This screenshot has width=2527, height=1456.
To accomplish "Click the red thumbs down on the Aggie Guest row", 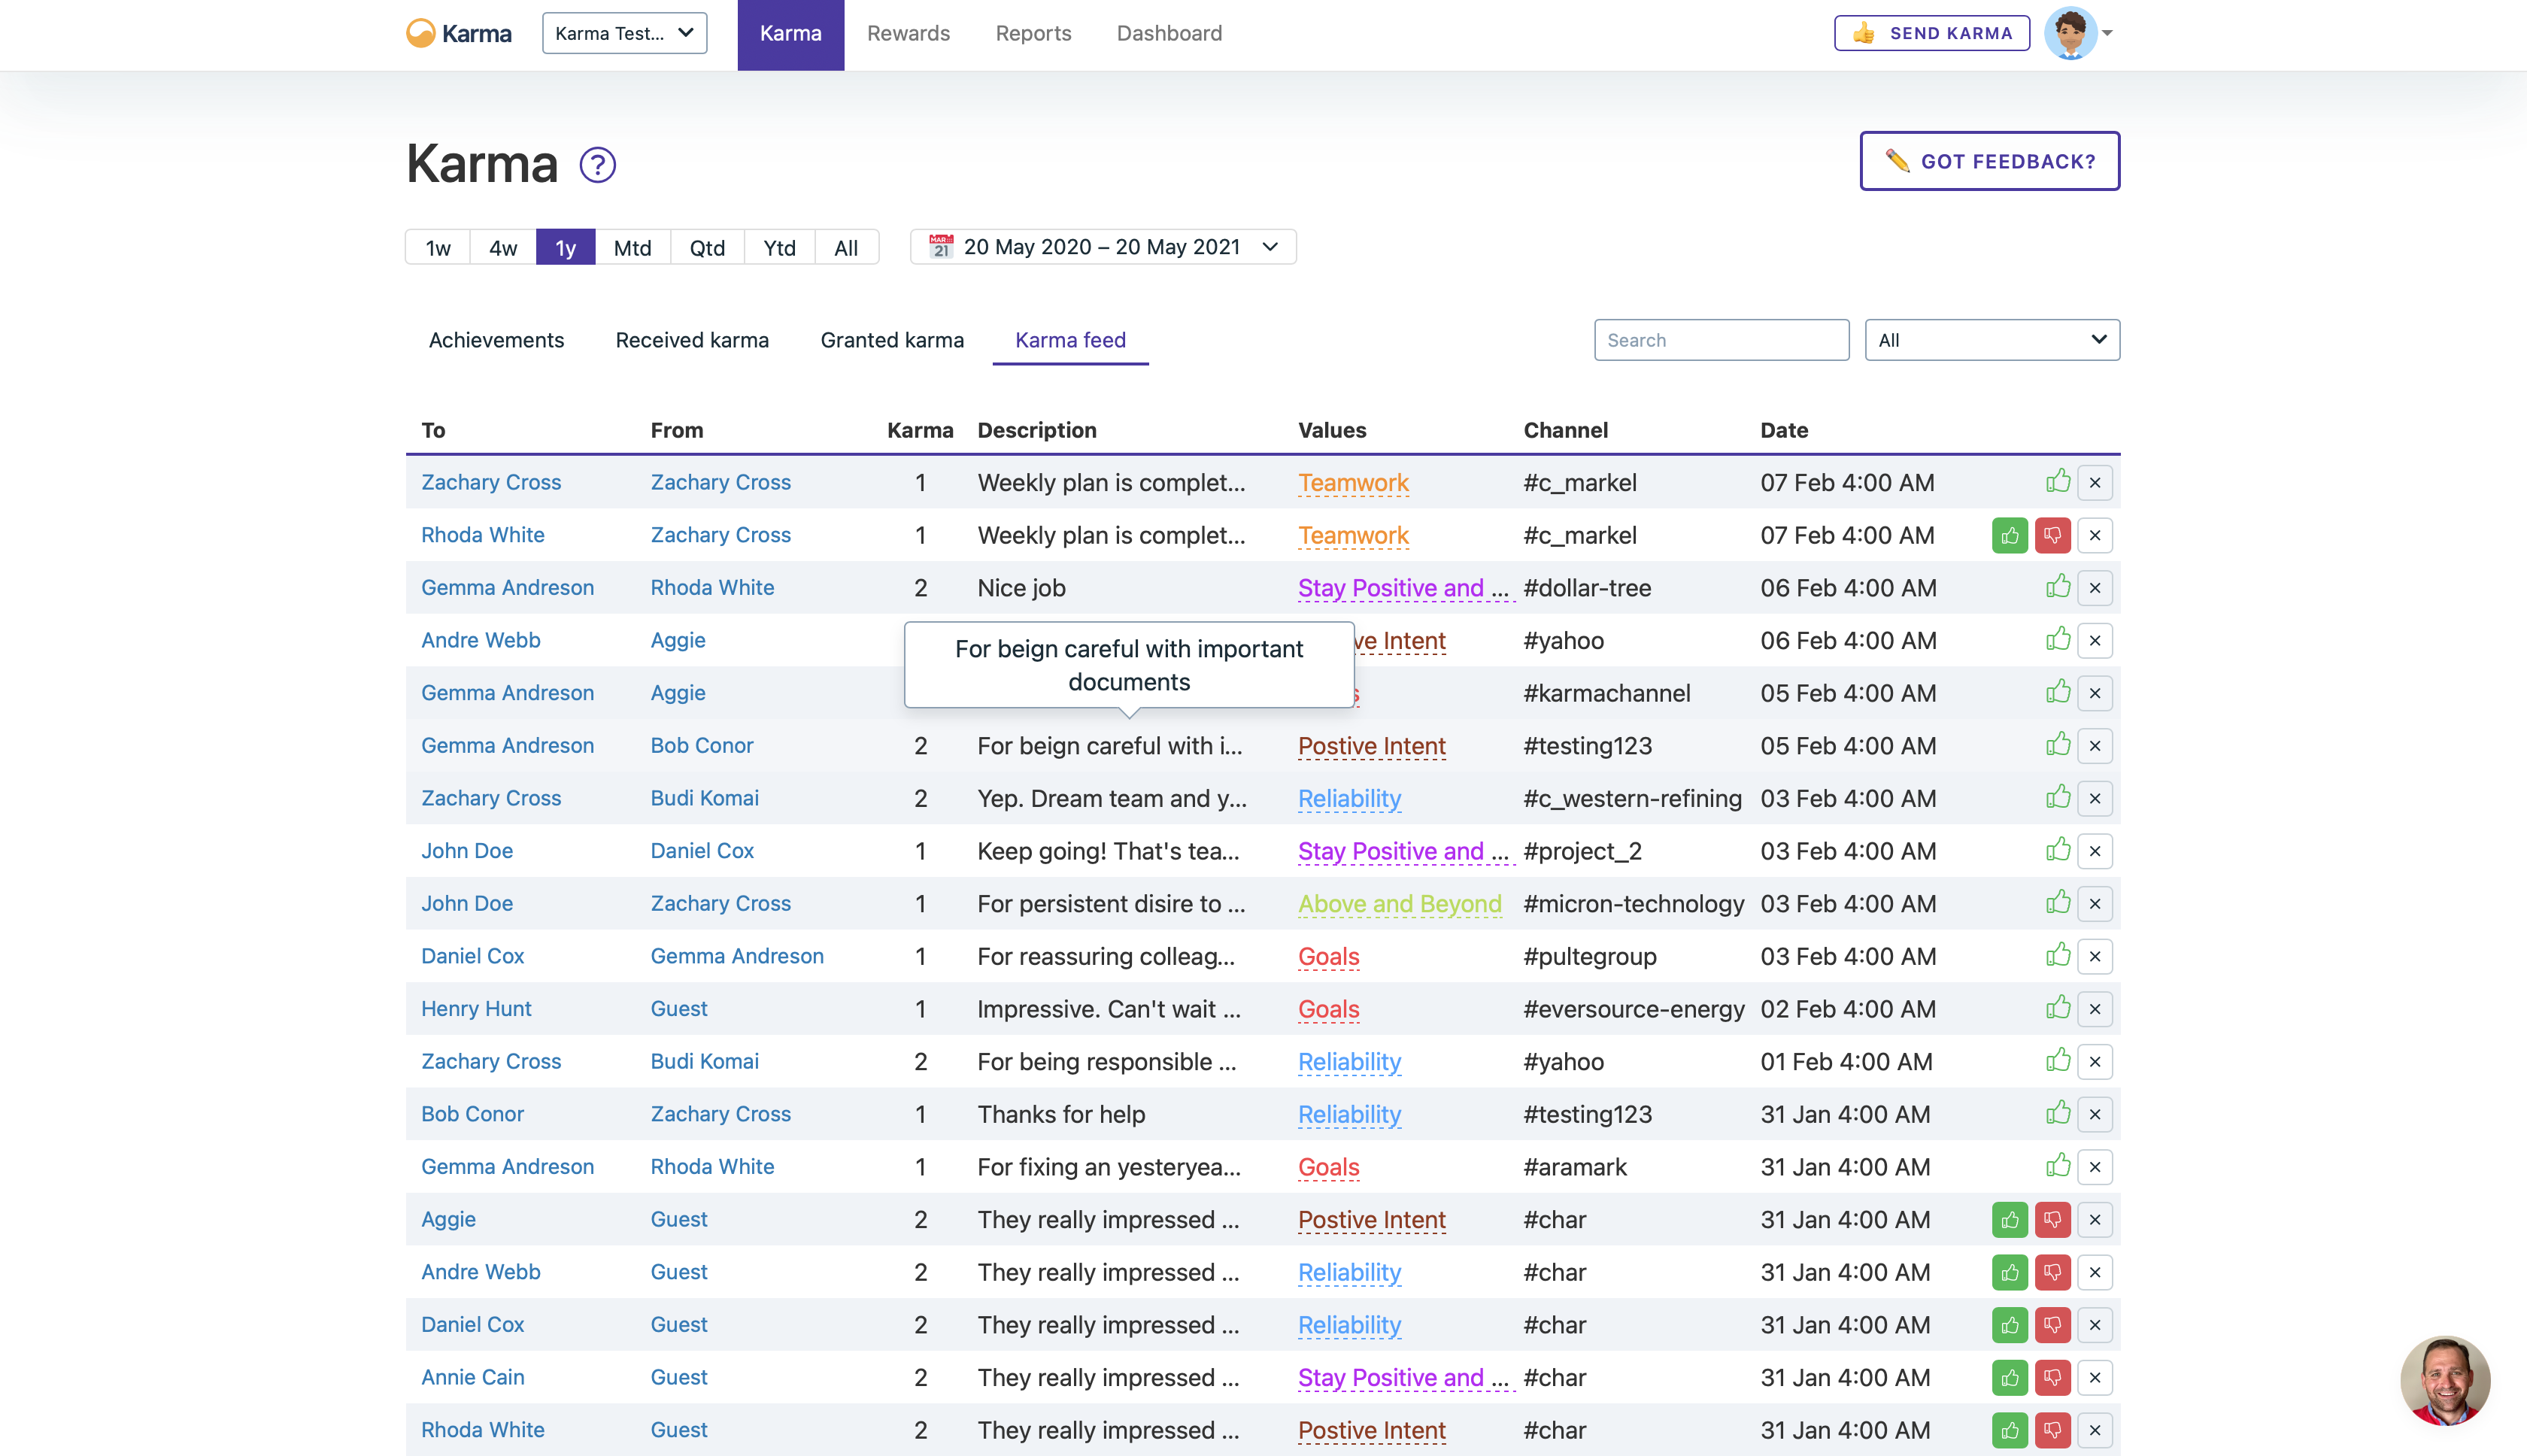I will tap(2052, 1219).
